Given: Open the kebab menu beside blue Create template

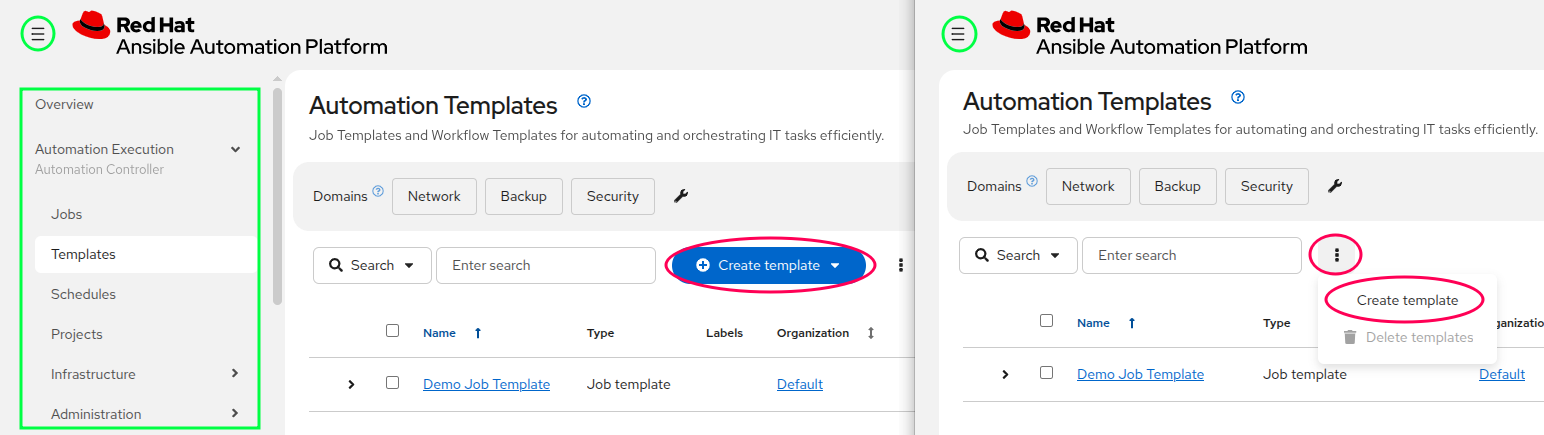Looking at the screenshot, I should click(x=901, y=265).
